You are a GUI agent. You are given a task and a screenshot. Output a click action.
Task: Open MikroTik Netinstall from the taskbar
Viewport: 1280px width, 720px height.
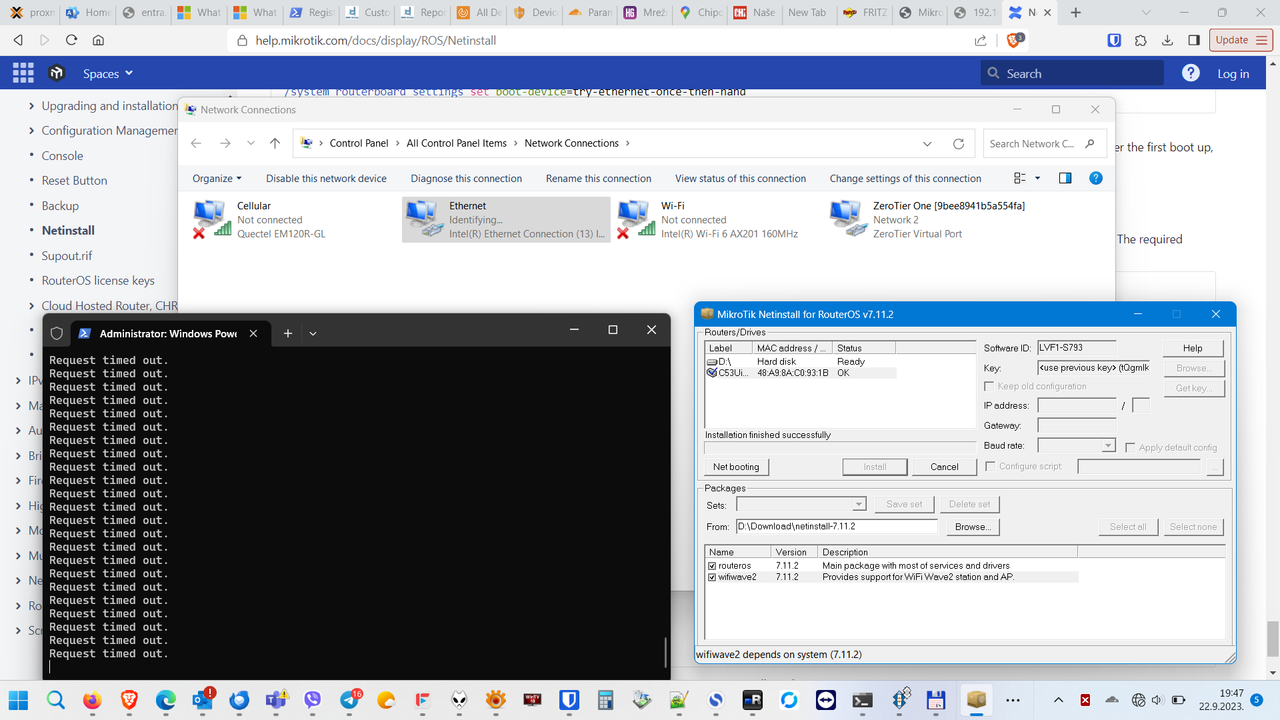point(975,700)
